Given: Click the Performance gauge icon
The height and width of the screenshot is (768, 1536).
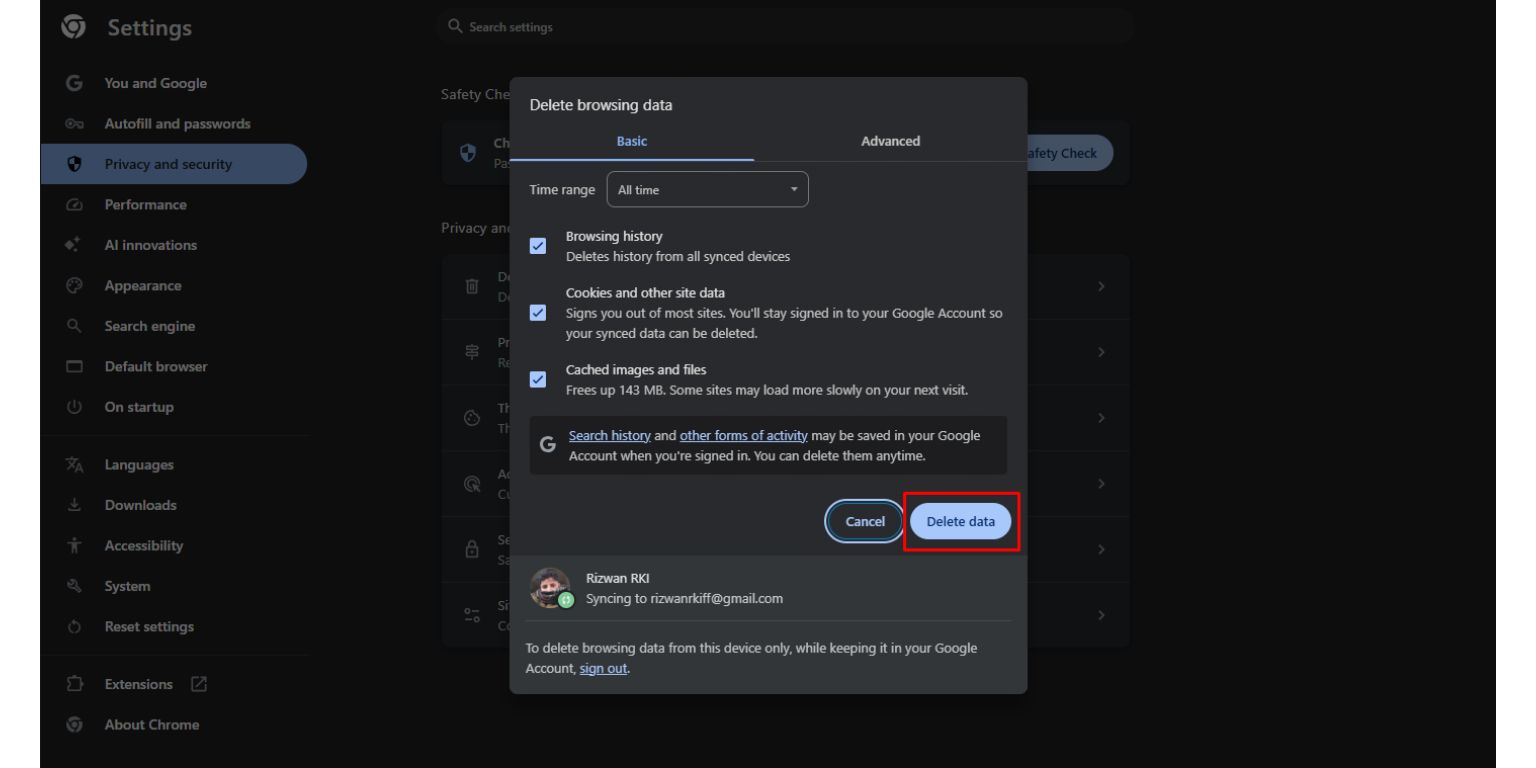Looking at the screenshot, I should pos(73,205).
